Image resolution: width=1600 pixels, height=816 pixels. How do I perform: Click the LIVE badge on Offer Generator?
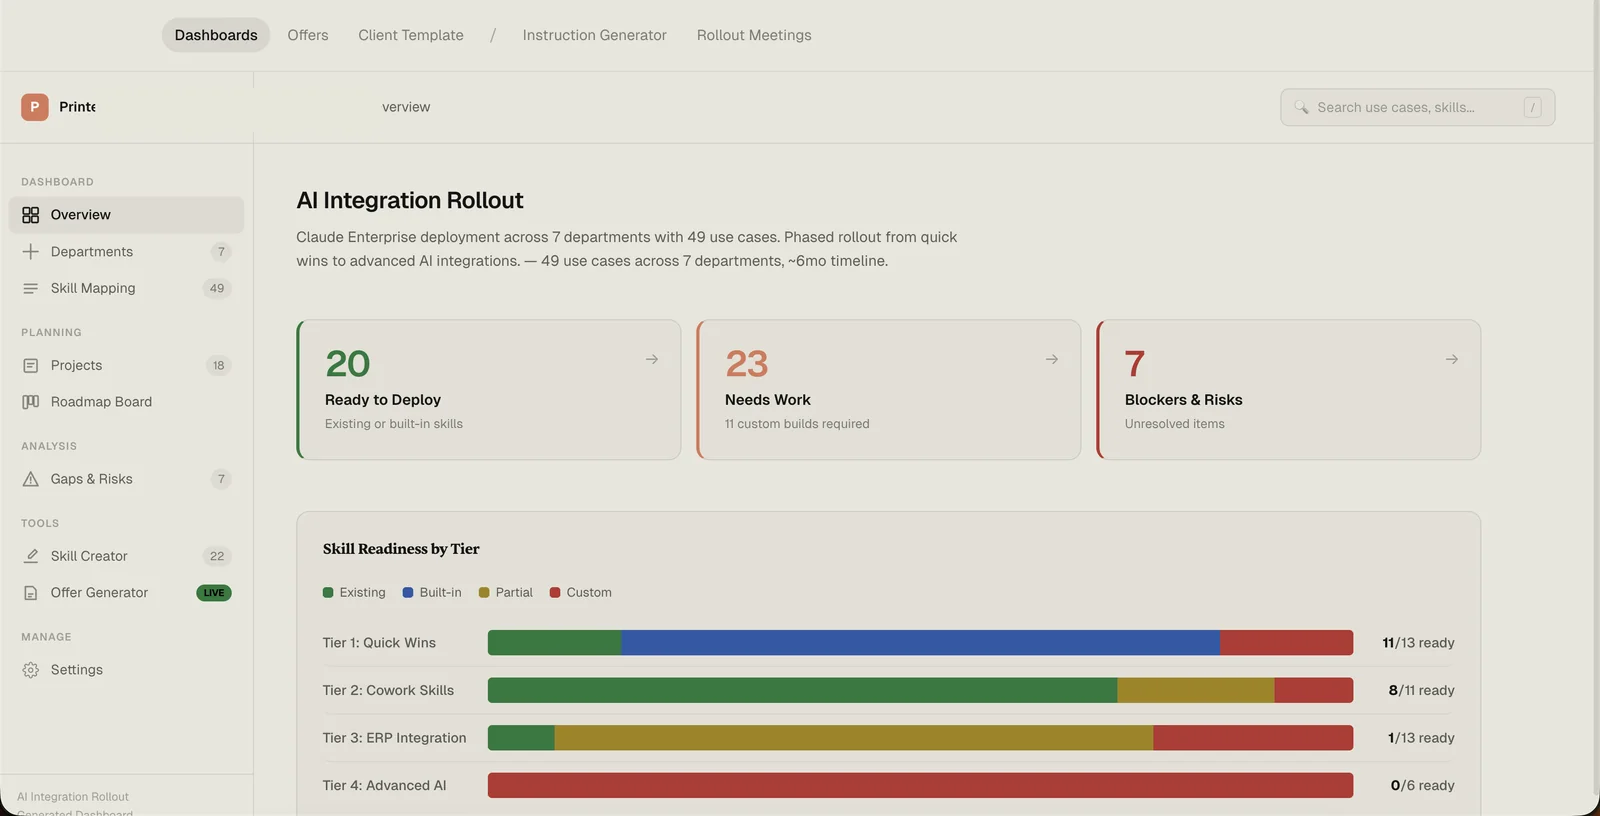214,593
